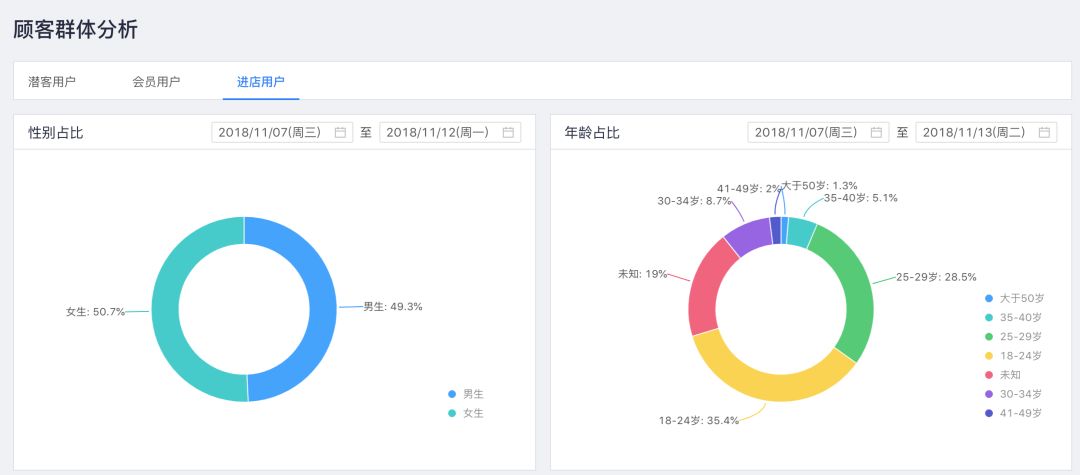
Task: Click calendar icon in gender chart start date
Action: pos(340,132)
